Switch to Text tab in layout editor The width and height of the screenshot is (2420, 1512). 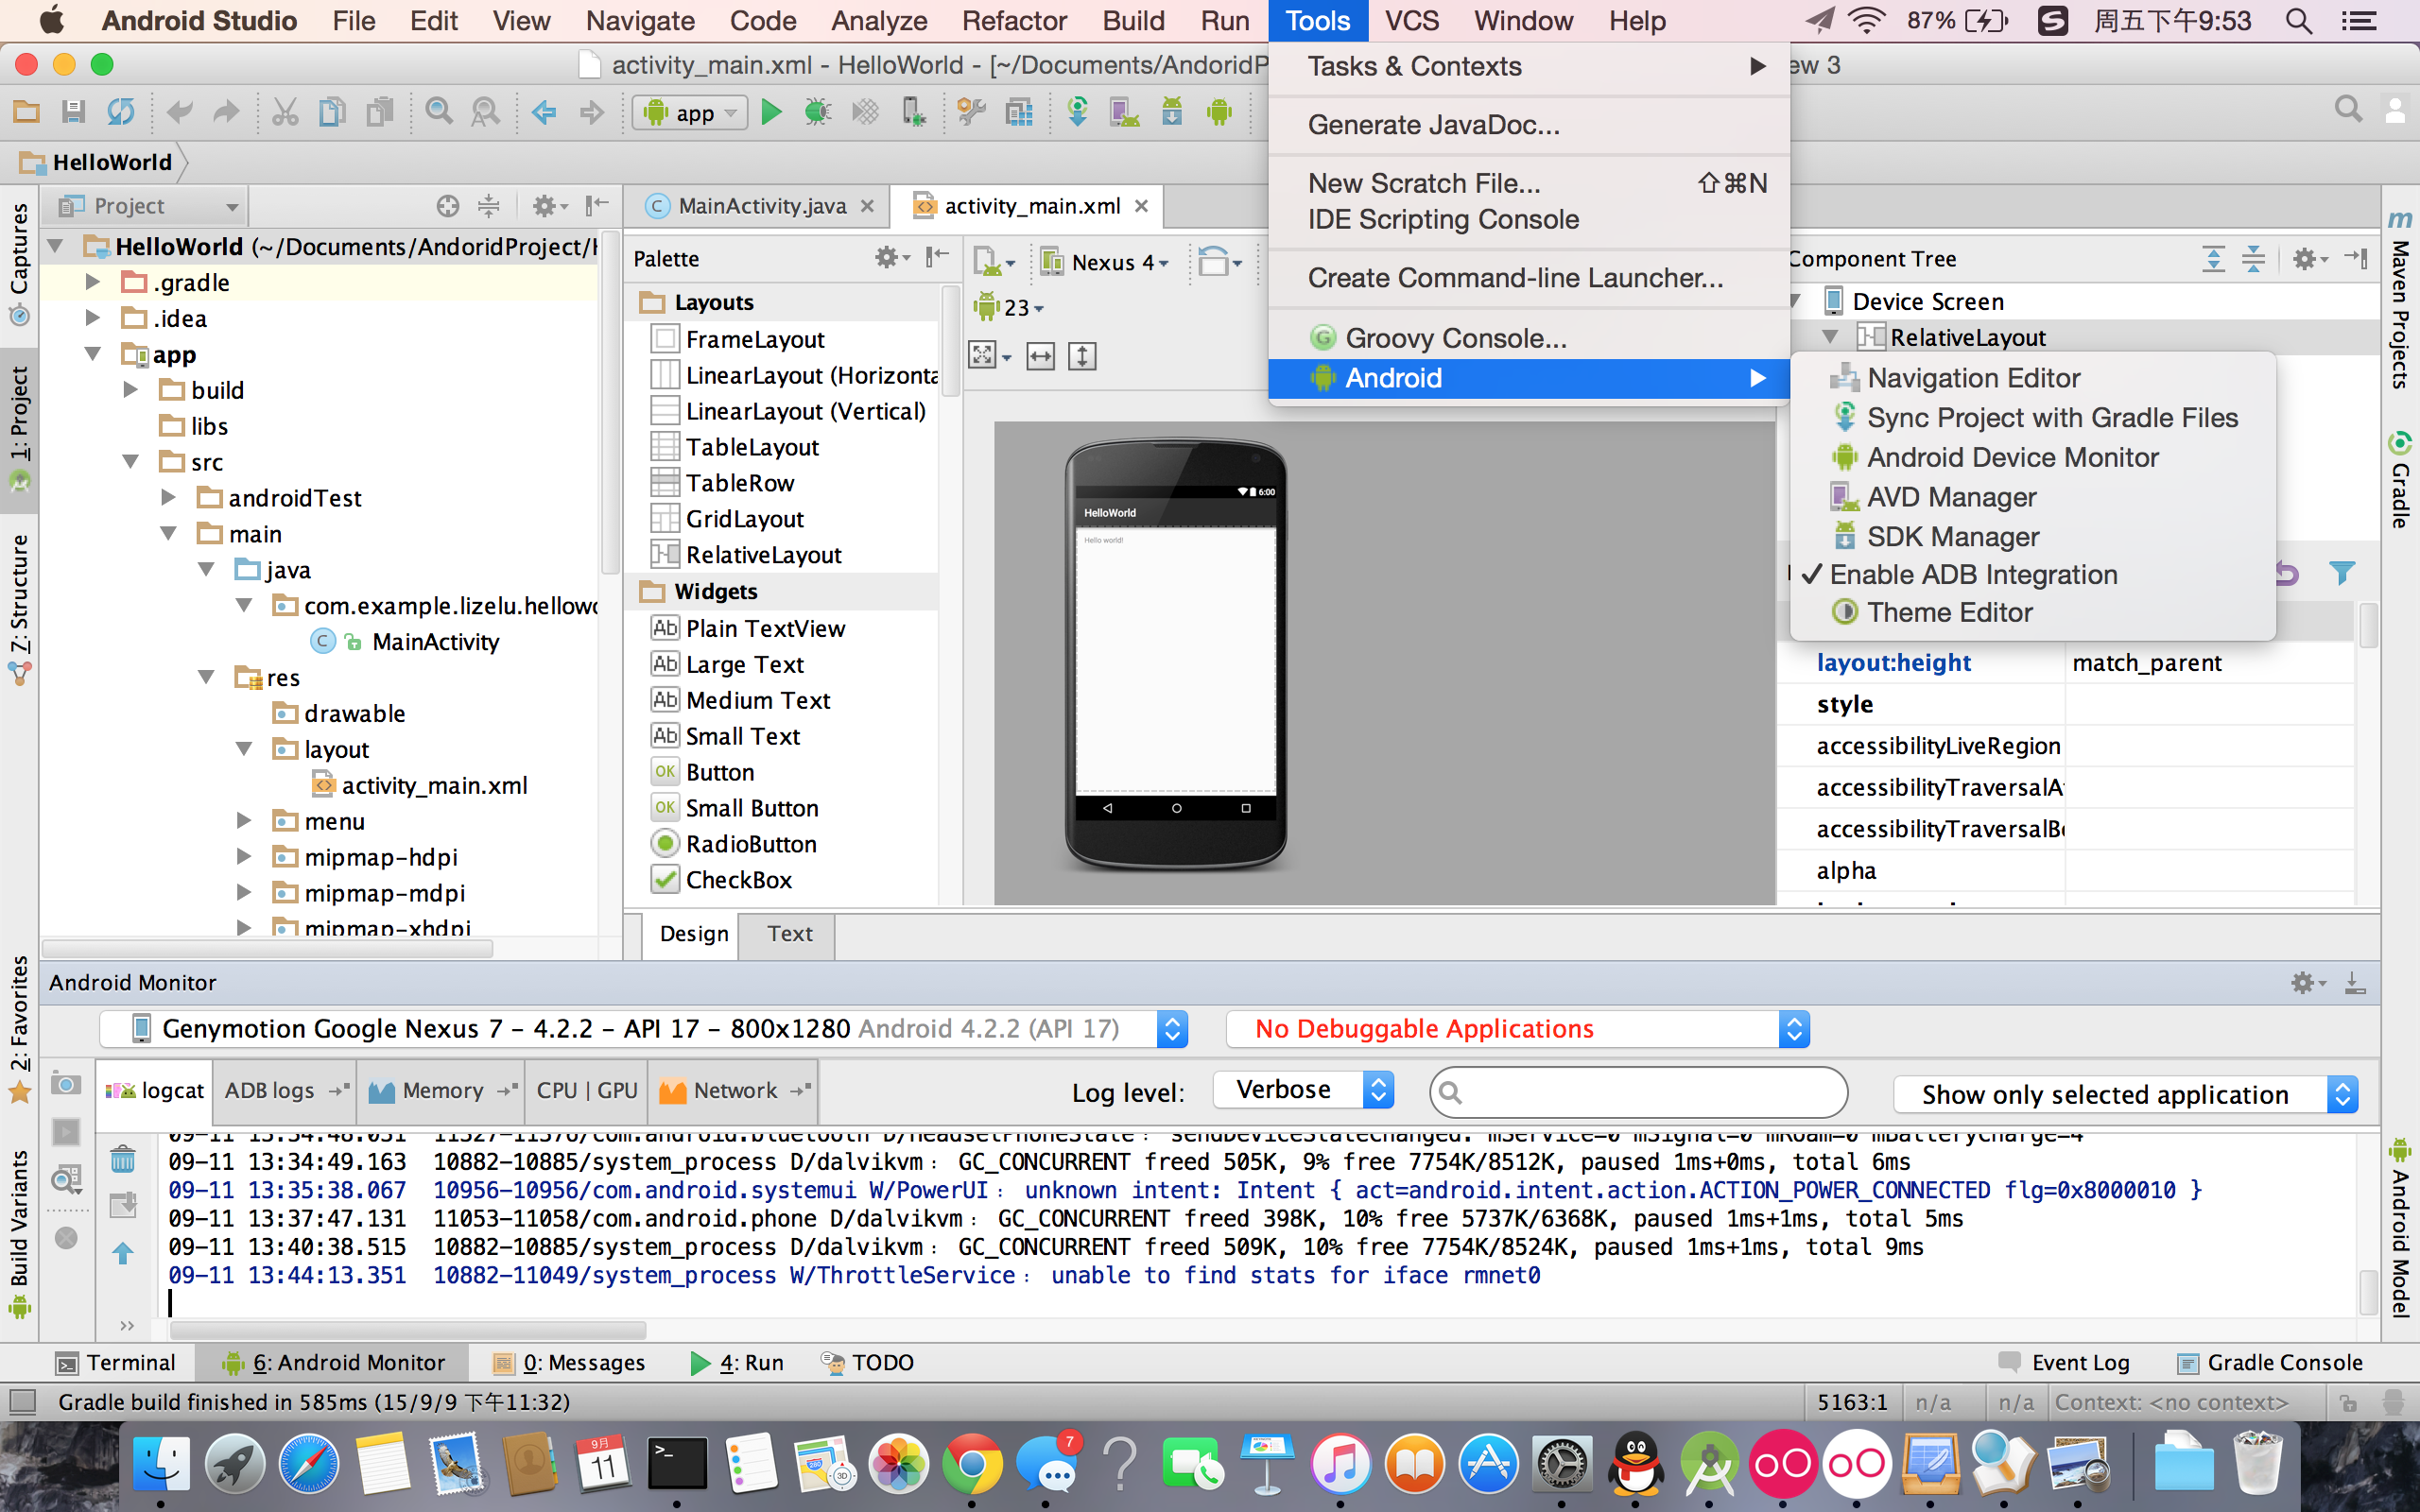pyautogui.click(x=789, y=932)
